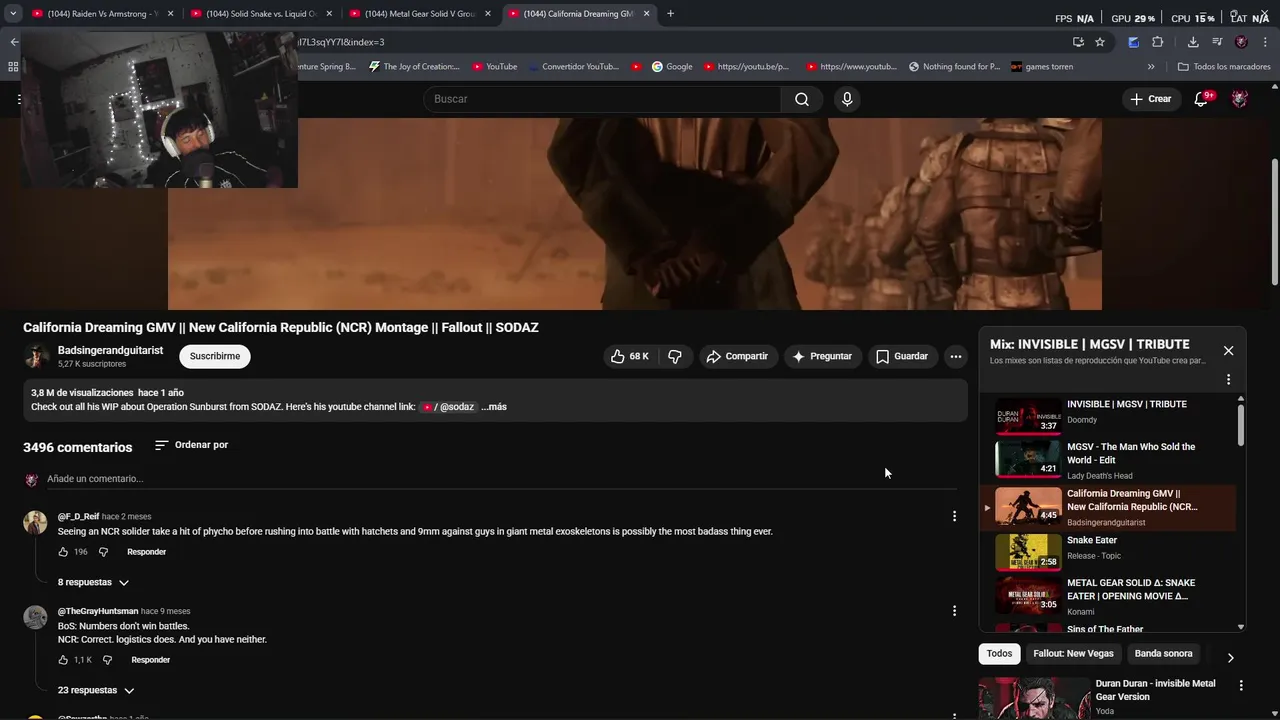
Task: Dislike the F_D_Reif comment
Action: click(103, 552)
